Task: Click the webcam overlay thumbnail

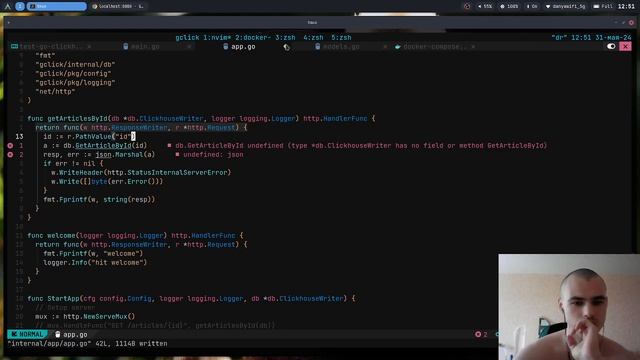Action: [x=569, y=307]
